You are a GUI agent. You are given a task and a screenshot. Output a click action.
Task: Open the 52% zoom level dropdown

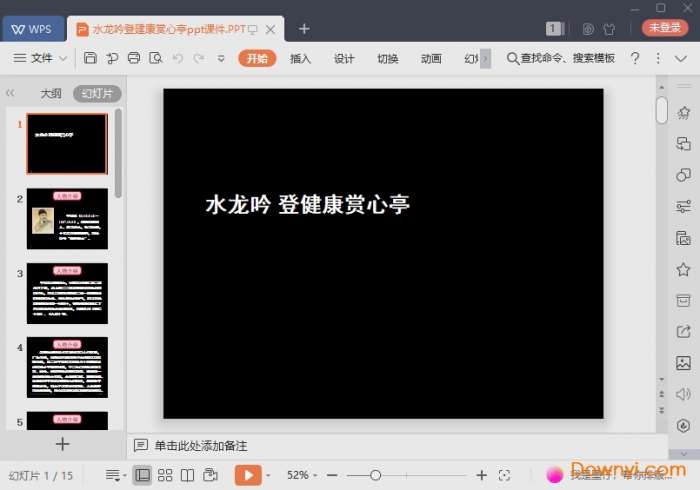coord(302,475)
